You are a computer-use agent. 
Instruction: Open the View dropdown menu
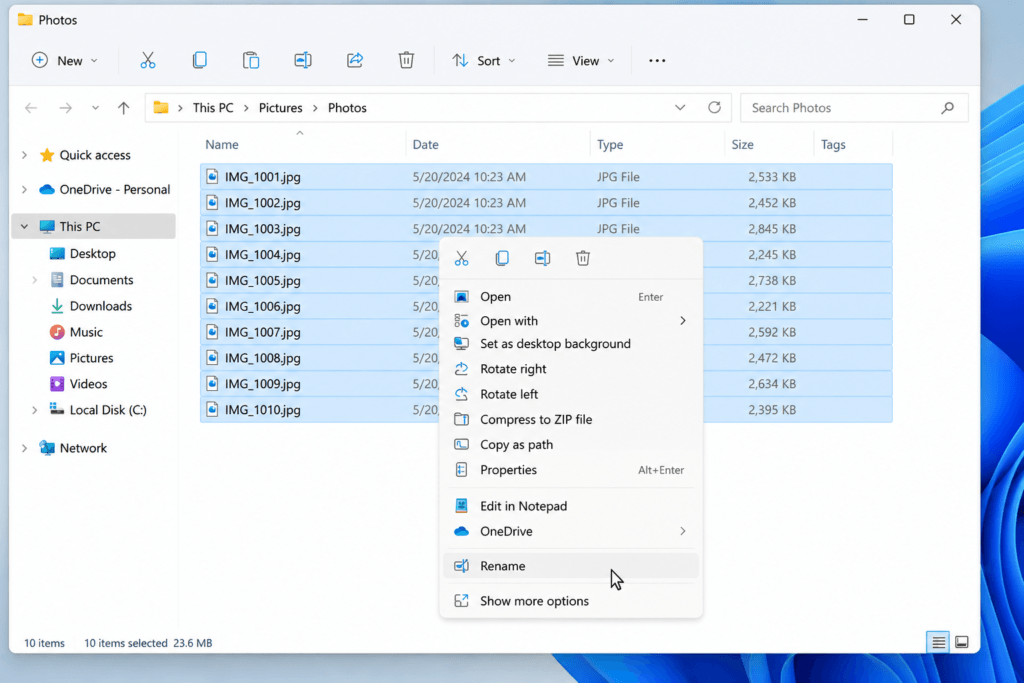[x=581, y=61]
